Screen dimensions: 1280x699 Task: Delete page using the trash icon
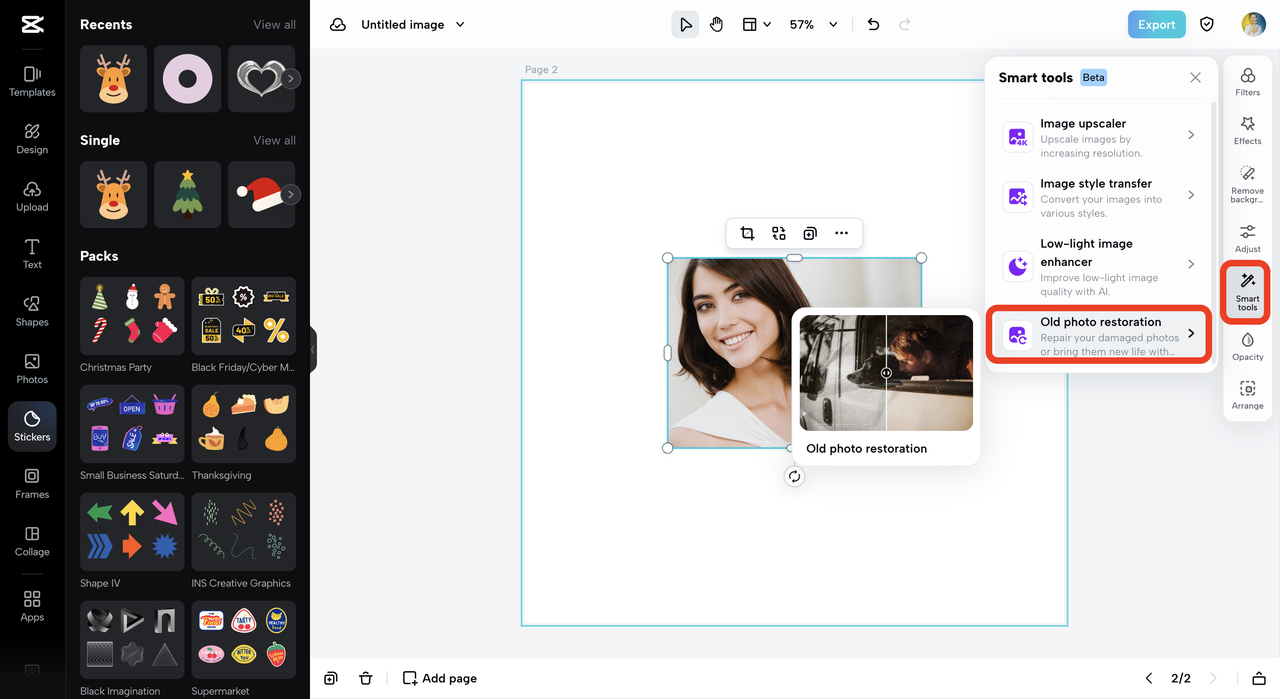click(366, 678)
